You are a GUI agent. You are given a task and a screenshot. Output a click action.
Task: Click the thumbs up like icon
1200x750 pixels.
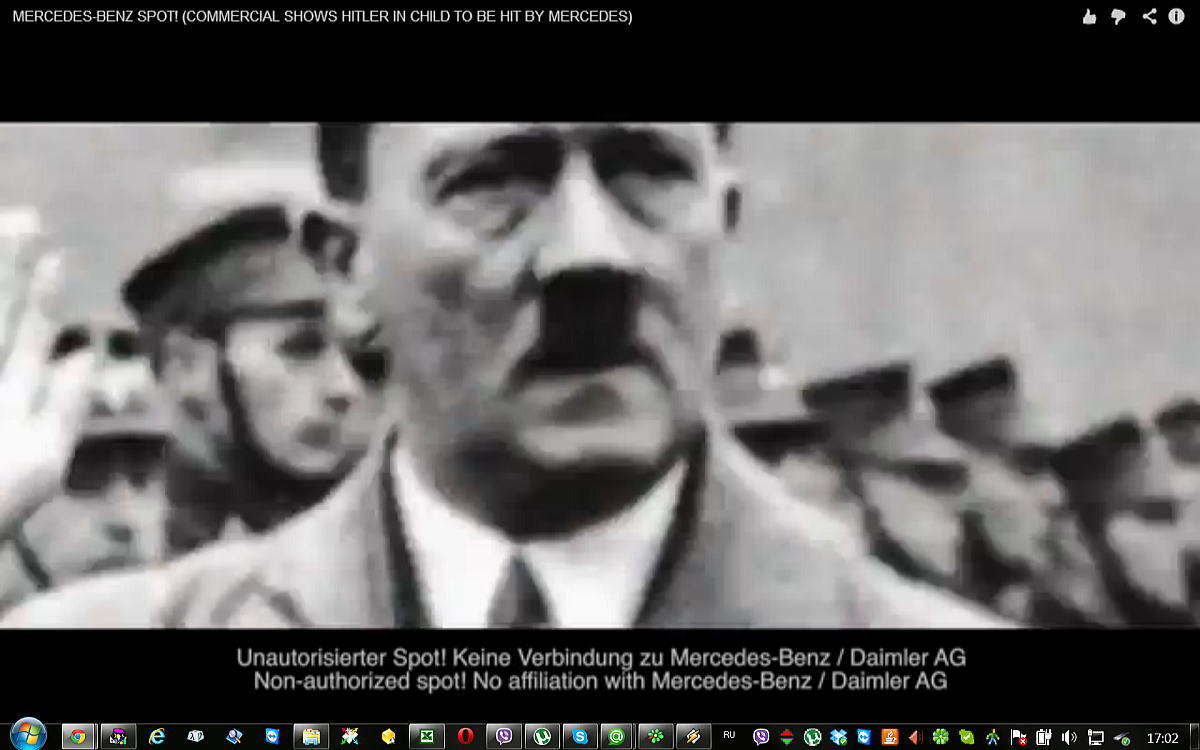tap(1089, 16)
